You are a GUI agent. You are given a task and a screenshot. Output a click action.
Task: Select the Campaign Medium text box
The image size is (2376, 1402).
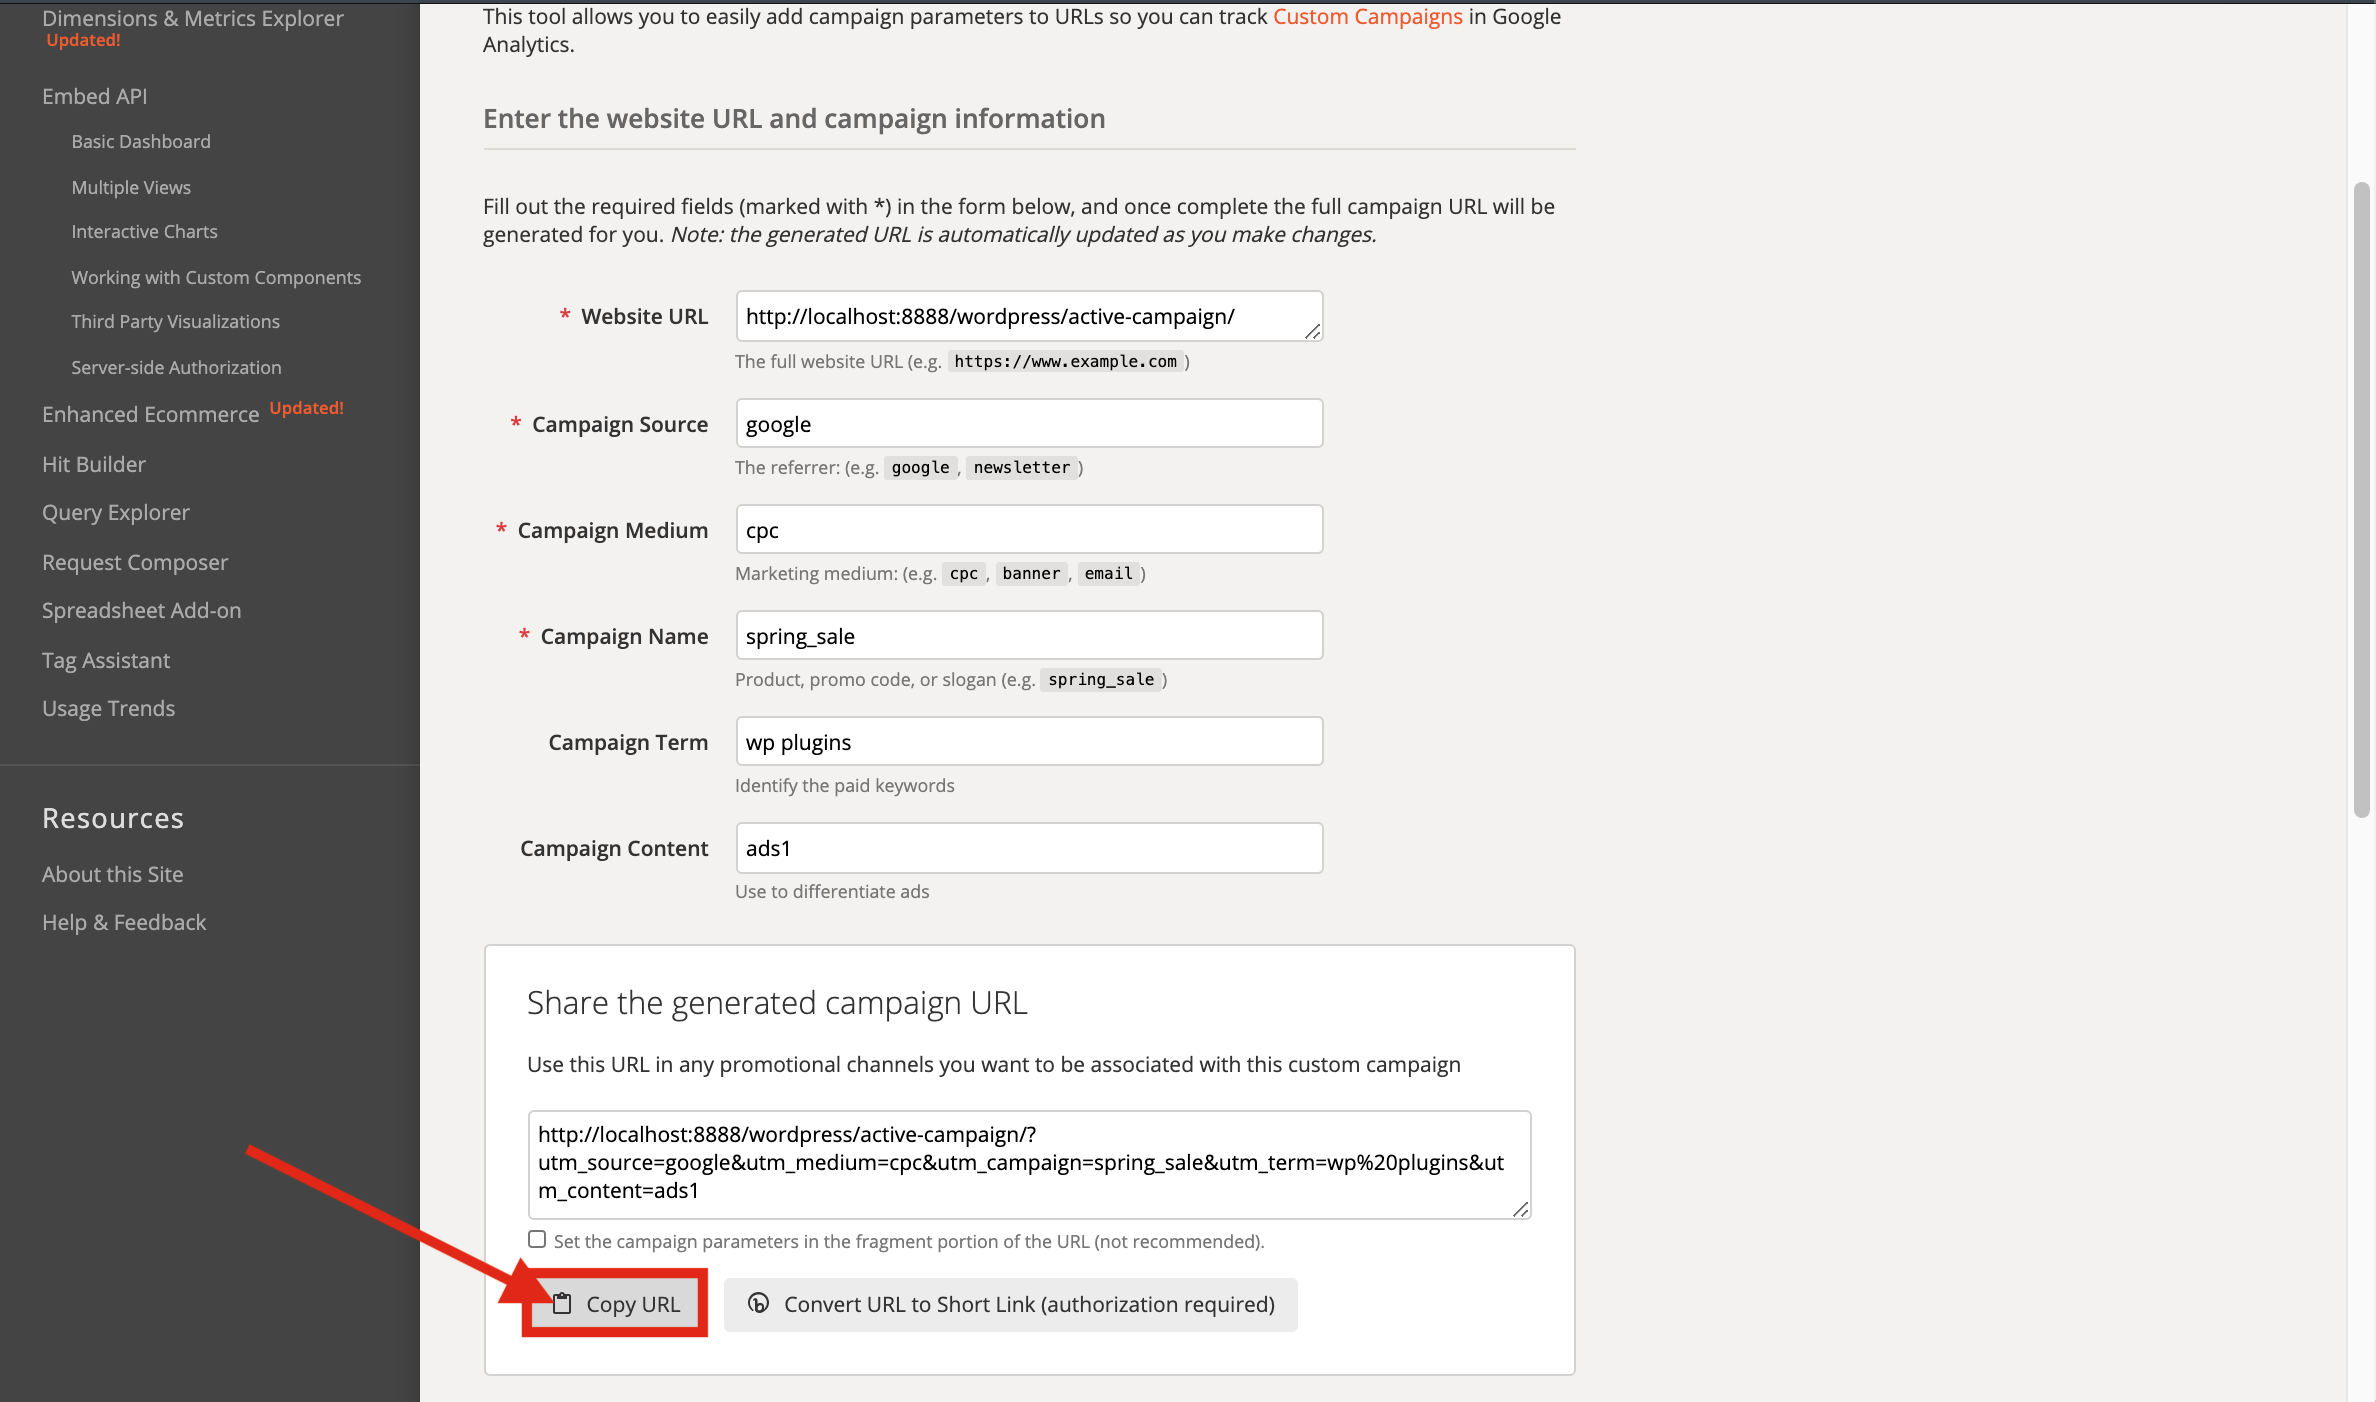click(x=1028, y=530)
